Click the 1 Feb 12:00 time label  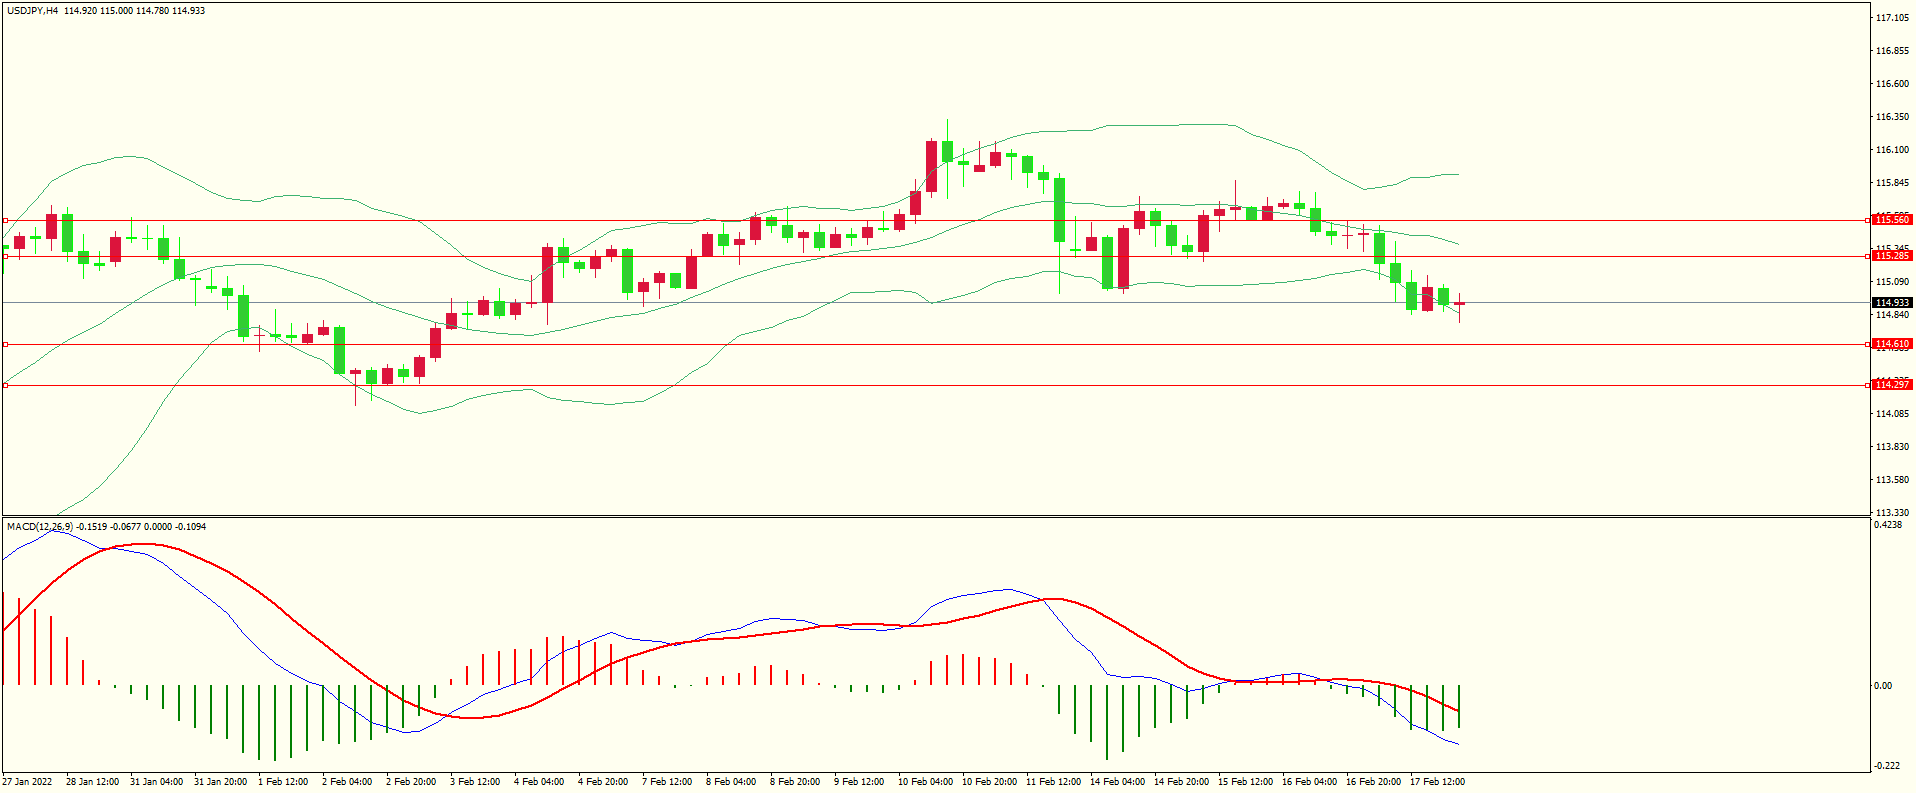[x=283, y=782]
